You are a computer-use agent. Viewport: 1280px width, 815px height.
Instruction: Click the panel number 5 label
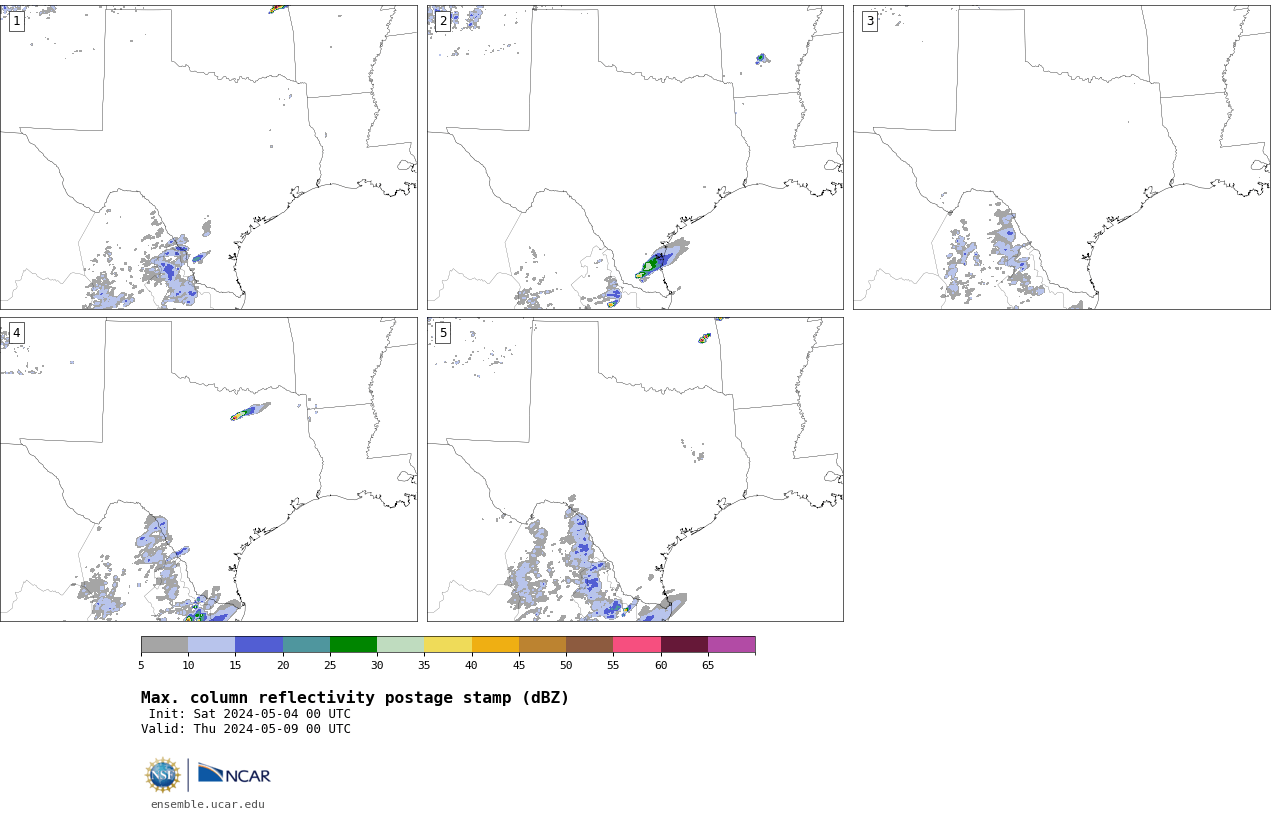(443, 333)
